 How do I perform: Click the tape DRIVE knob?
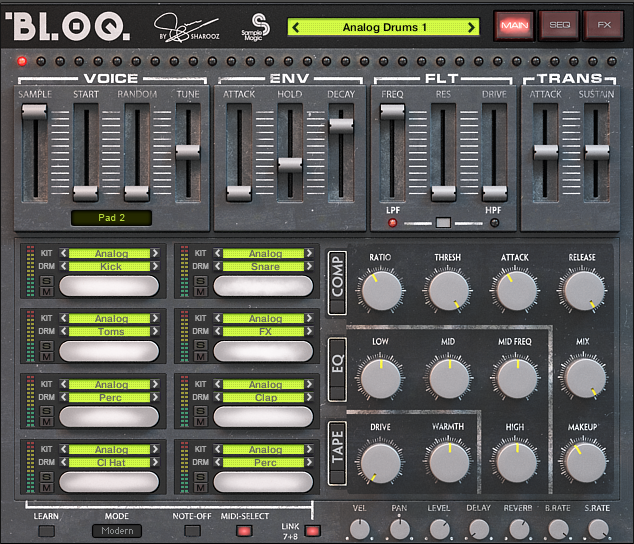[x=380, y=463]
